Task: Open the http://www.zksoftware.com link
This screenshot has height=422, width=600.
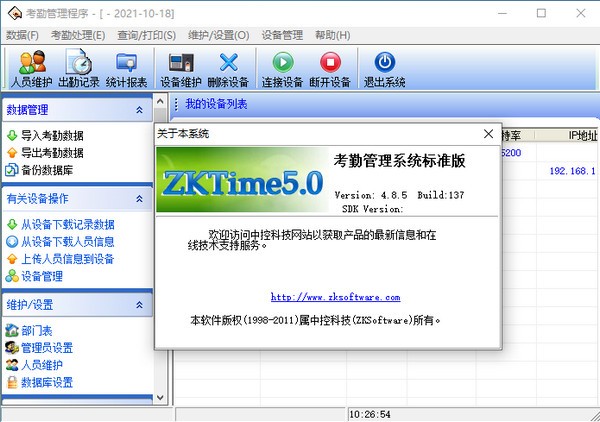Action: click(336, 297)
